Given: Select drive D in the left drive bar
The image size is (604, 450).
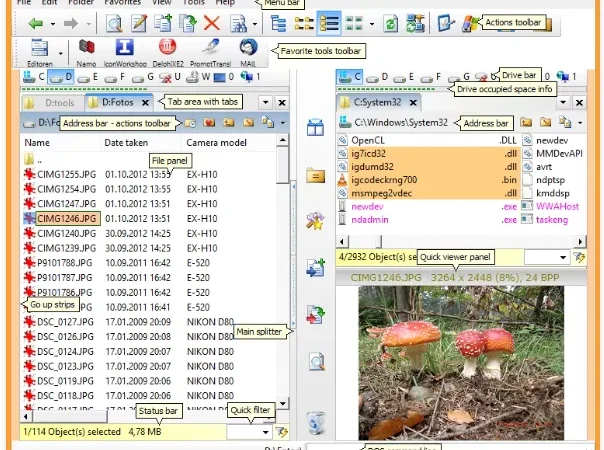Looking at the screenshot, I should pyautogui.click(x=61, y=77).
